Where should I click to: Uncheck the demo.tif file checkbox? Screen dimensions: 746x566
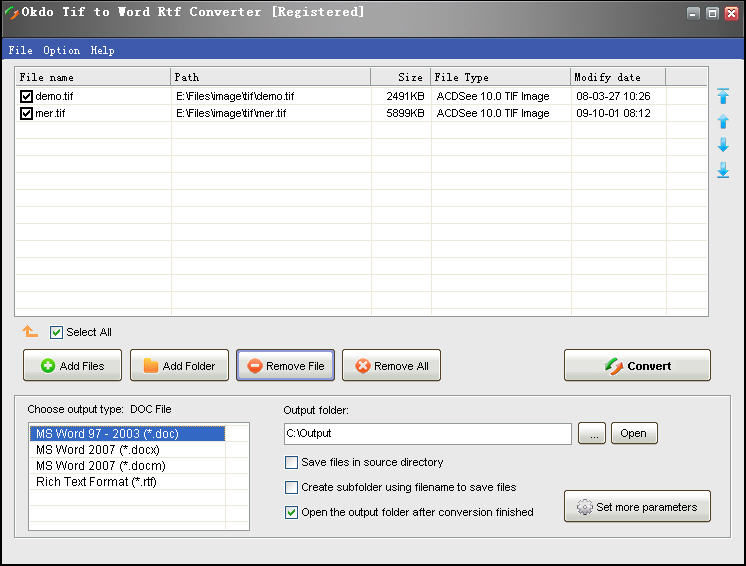point(26,97)
